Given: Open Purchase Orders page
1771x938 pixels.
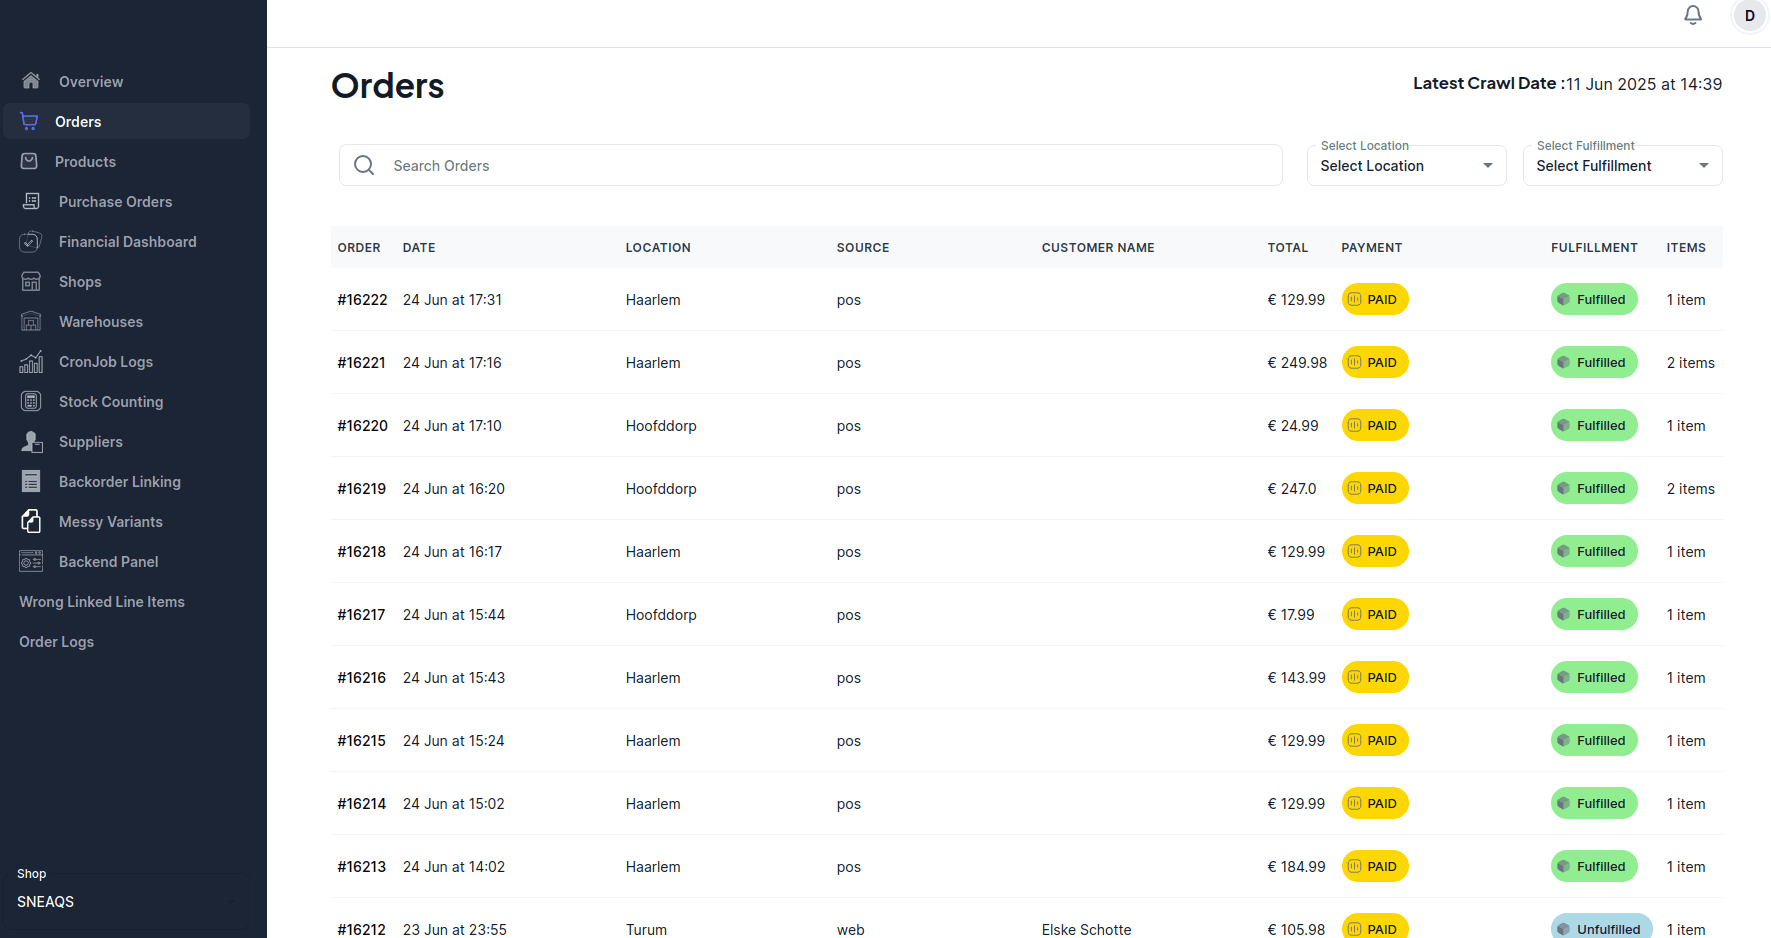Looking at the screenshot, I should [115, 202].
